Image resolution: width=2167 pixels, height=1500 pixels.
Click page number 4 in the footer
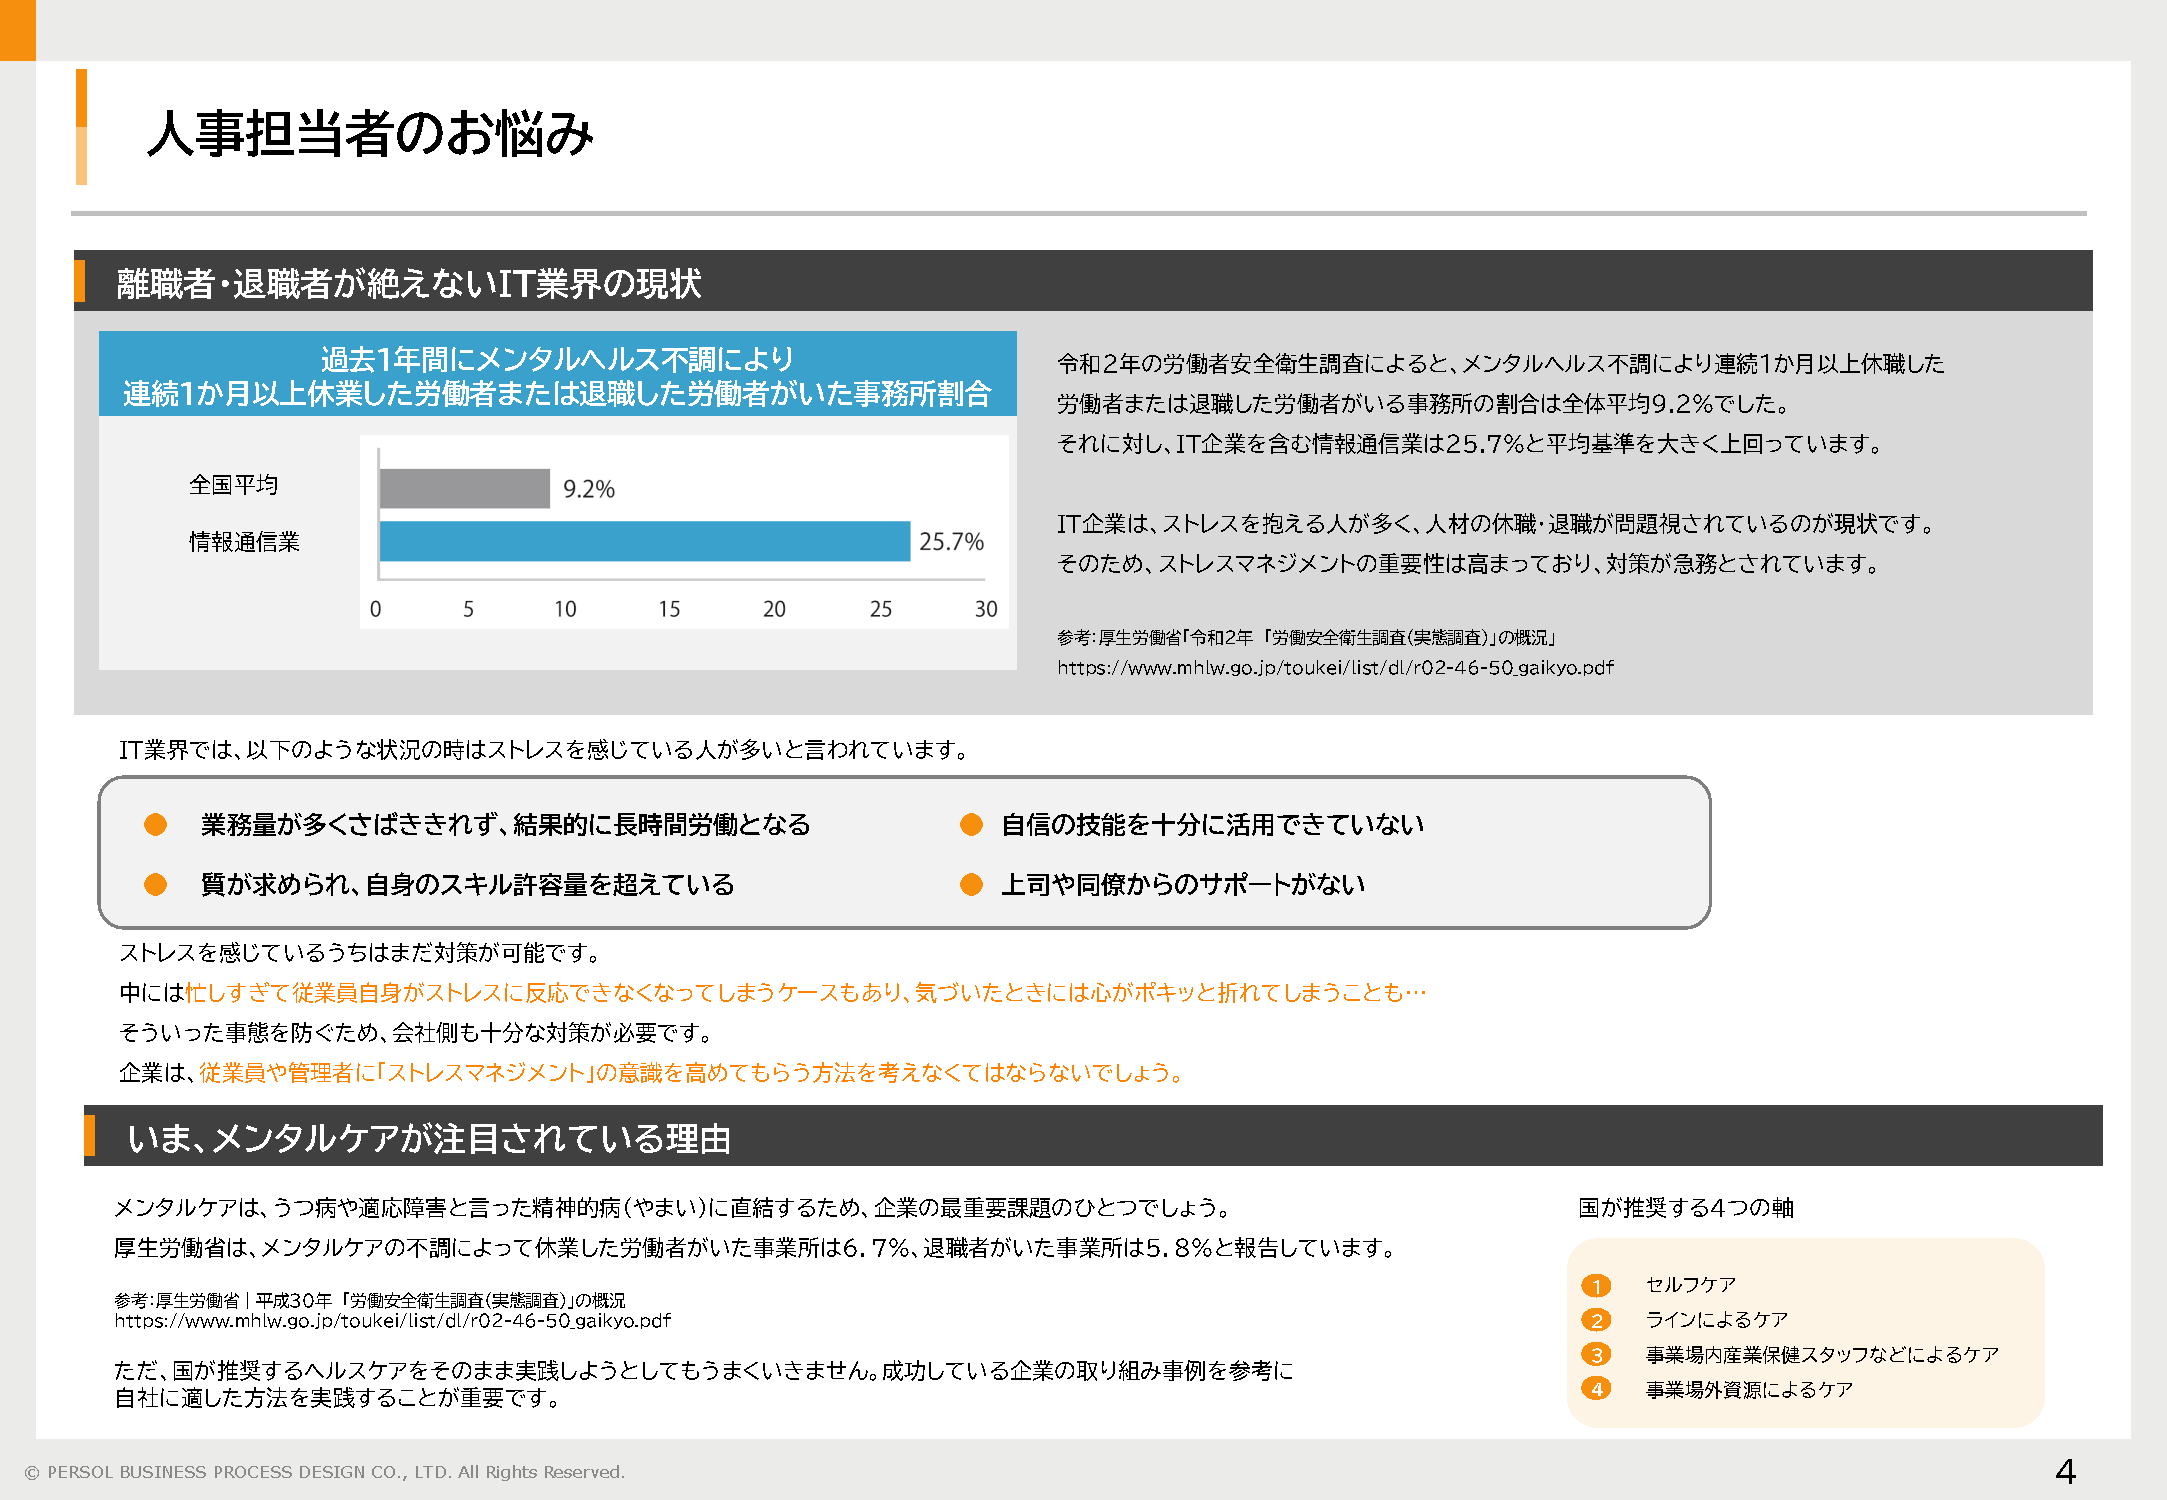pyautogui.click(x=2065, y=1471)
